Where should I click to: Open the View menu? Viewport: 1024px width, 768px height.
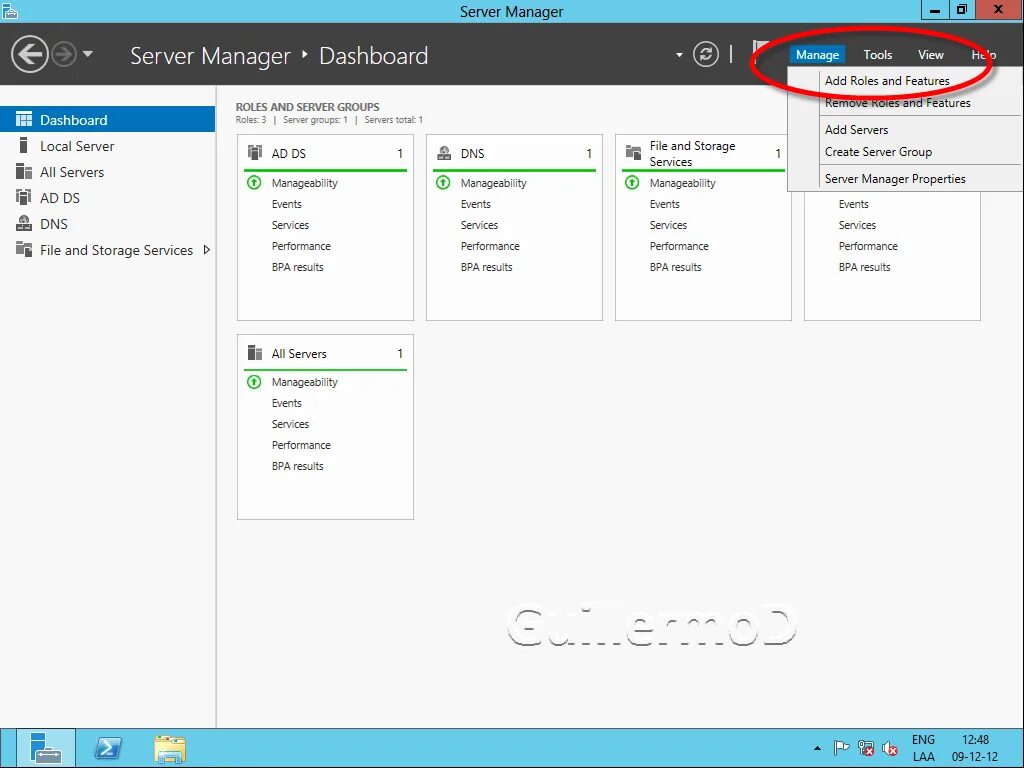tap(931, 55)
